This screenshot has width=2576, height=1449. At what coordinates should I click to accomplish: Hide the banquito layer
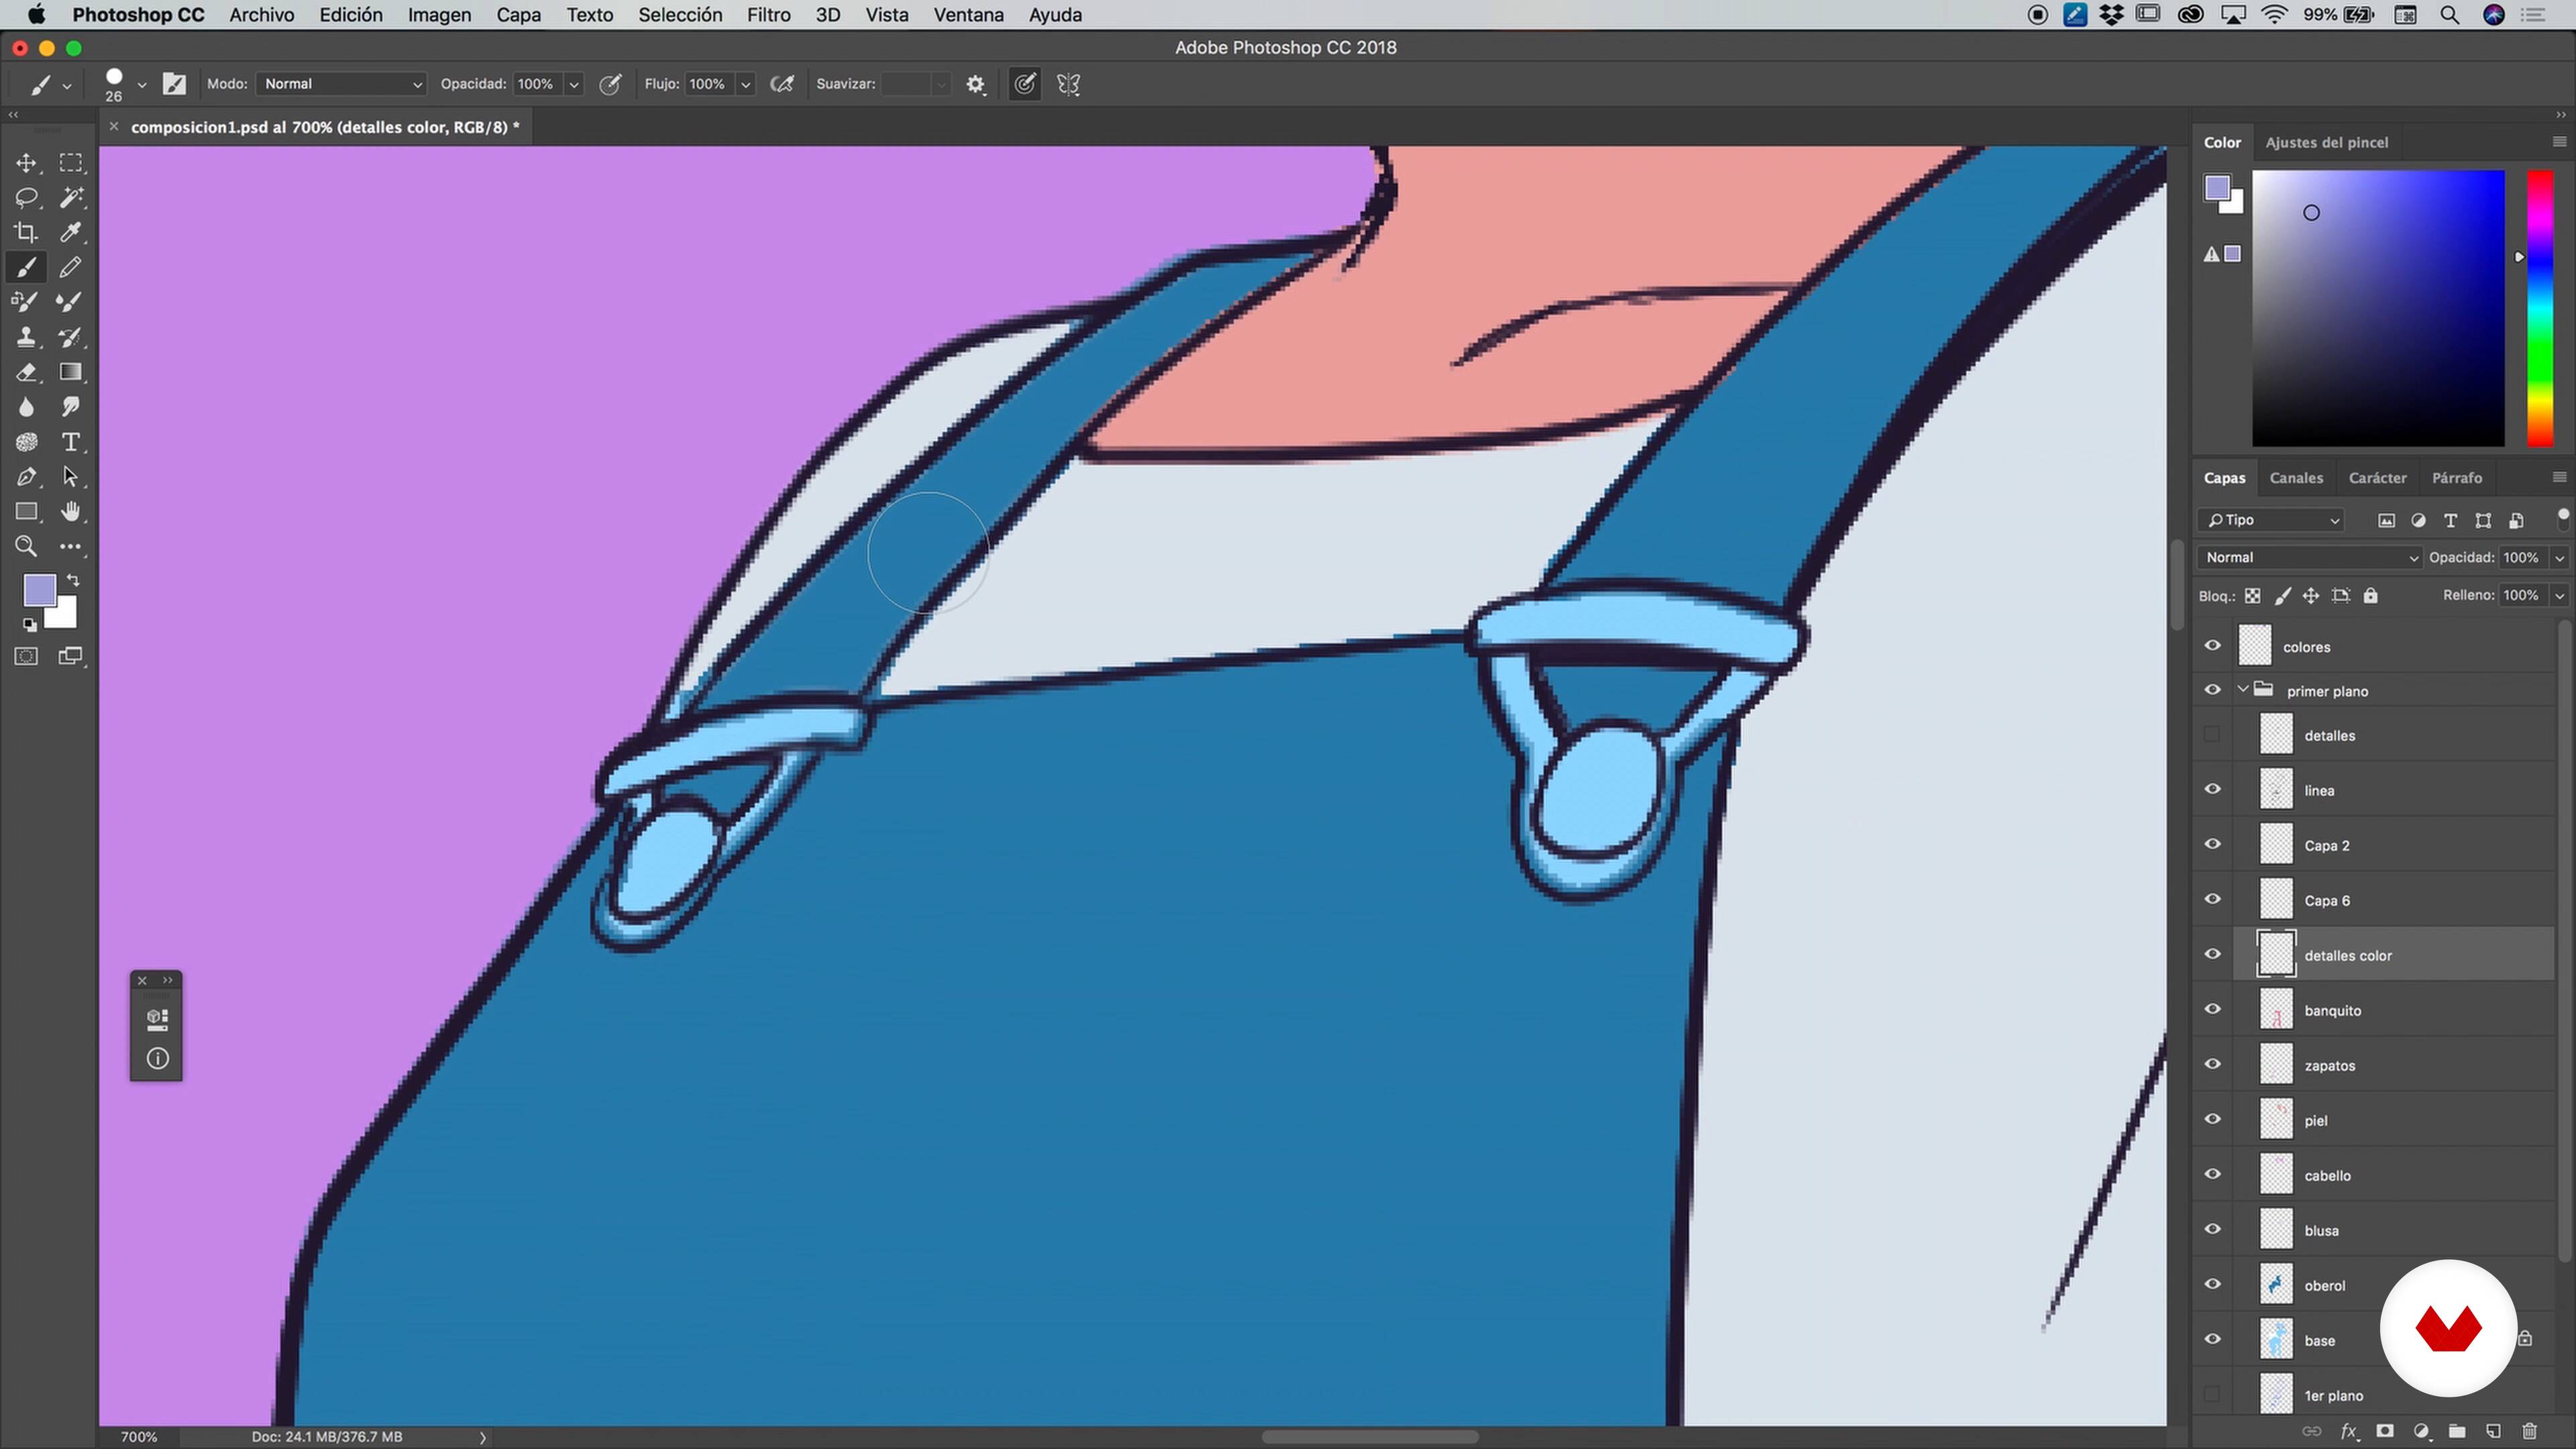click(2212, 1010)
